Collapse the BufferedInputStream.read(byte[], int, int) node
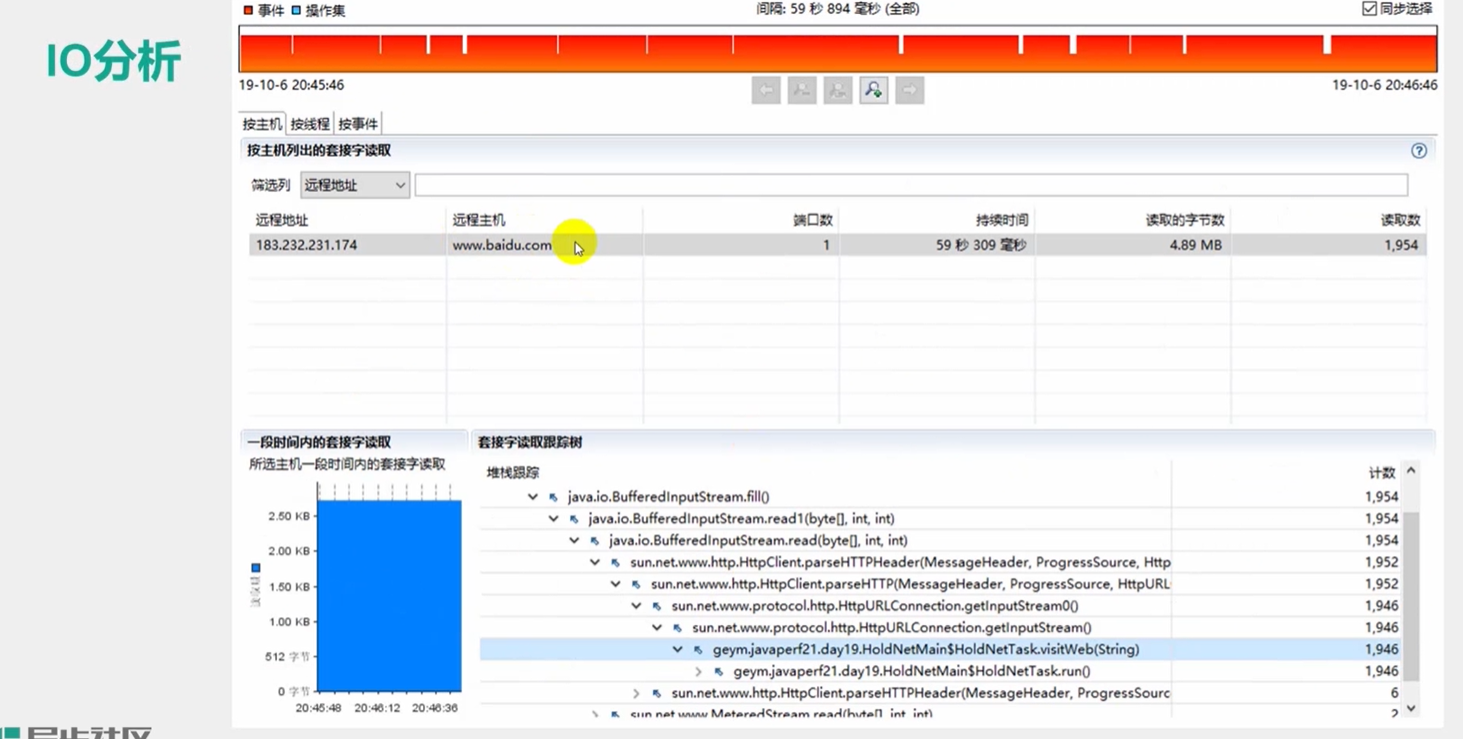The width and height of the screenshot is (1463, 739). 574,541
